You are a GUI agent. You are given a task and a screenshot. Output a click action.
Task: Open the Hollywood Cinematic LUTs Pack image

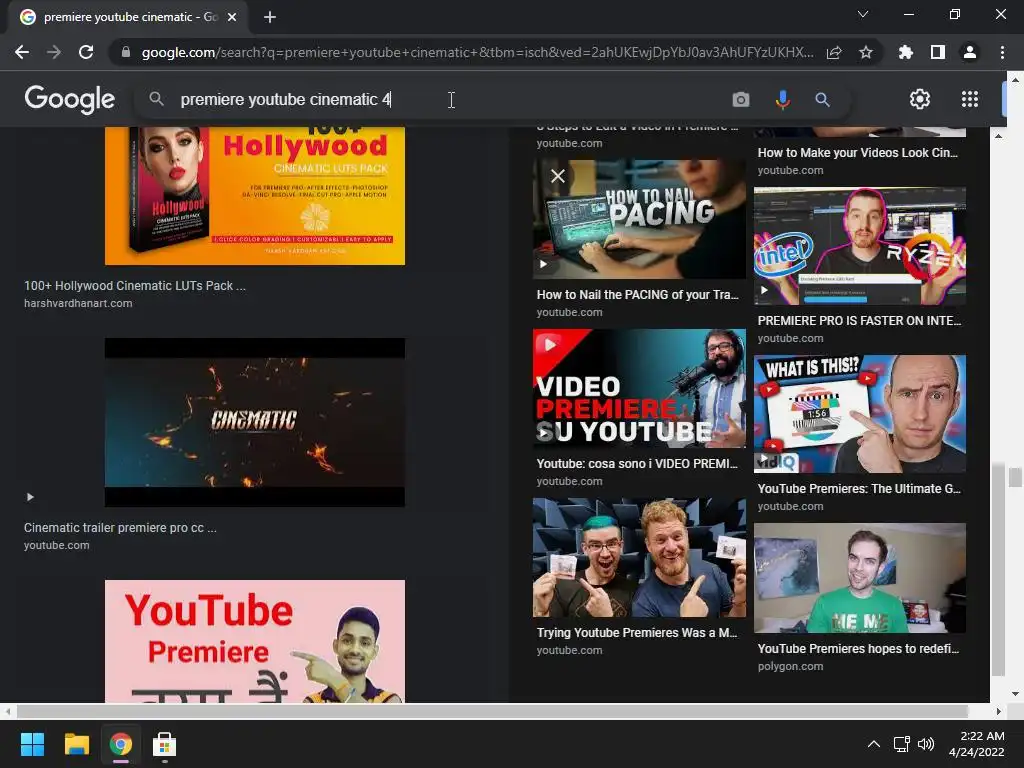pos(255,196)
